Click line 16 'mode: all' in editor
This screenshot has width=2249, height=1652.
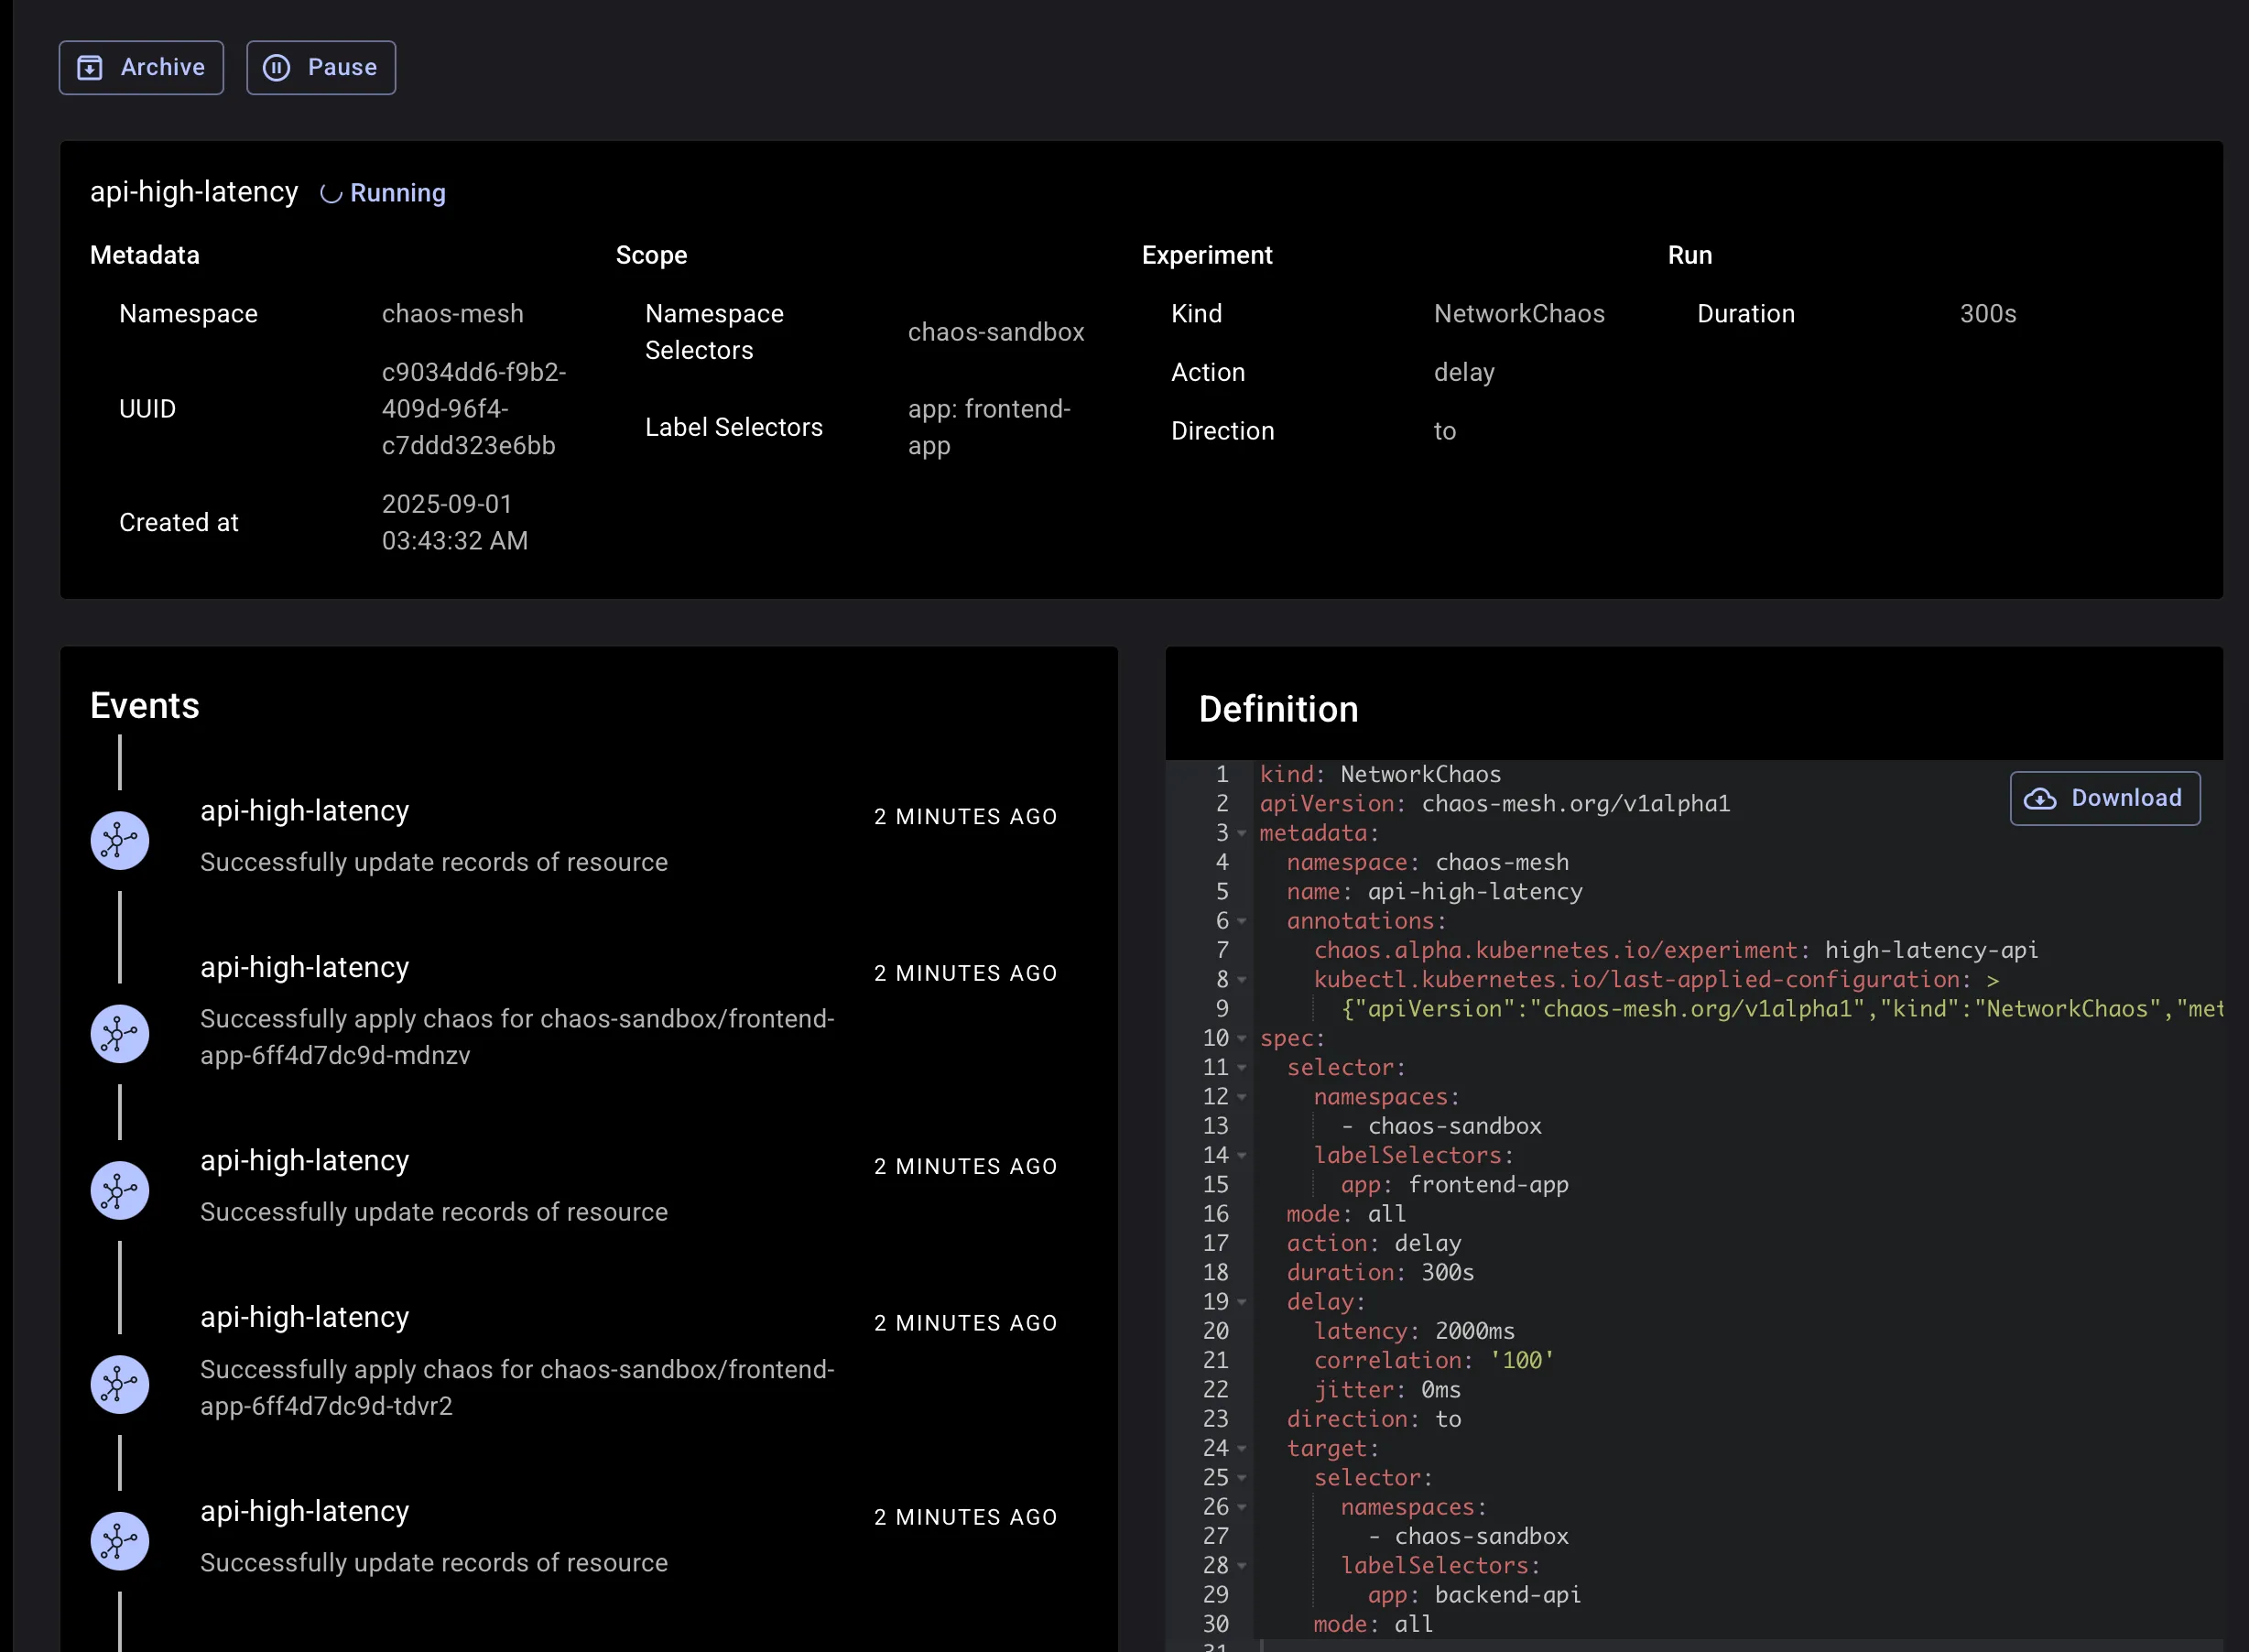click(x=1346, y=1215)
